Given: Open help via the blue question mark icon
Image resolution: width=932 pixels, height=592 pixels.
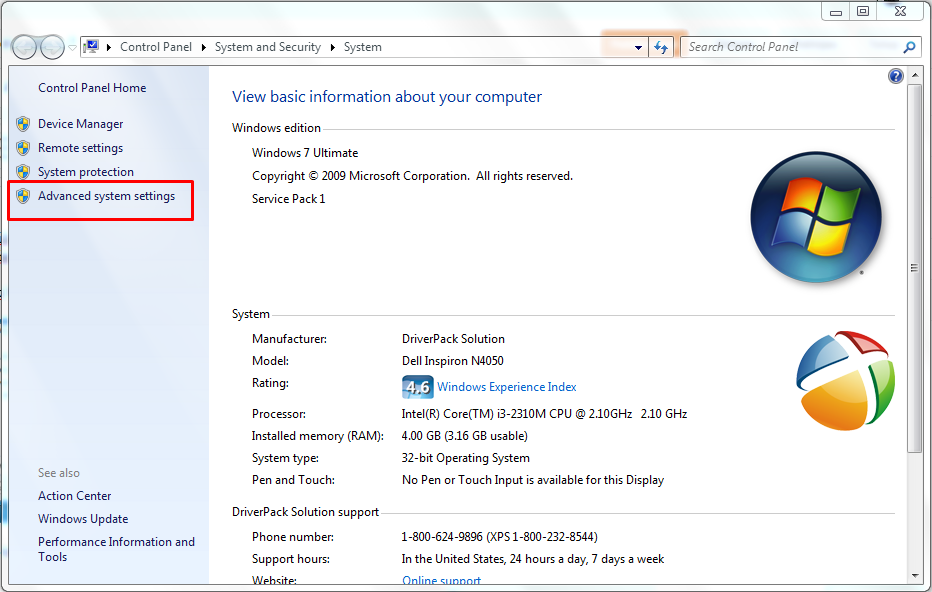Looking at the screenshot, I should [896, 75].
